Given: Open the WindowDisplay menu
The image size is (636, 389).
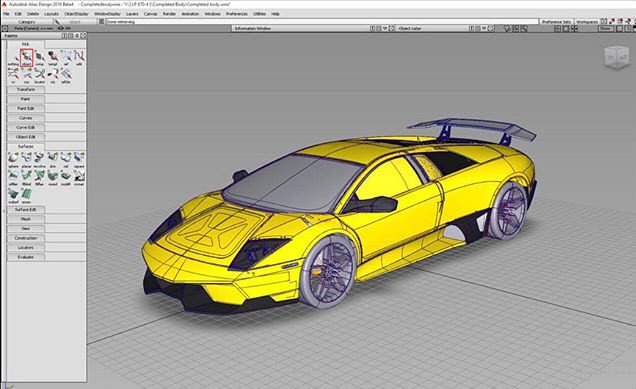Looking at the screenshot, I should tap(107, 14).
